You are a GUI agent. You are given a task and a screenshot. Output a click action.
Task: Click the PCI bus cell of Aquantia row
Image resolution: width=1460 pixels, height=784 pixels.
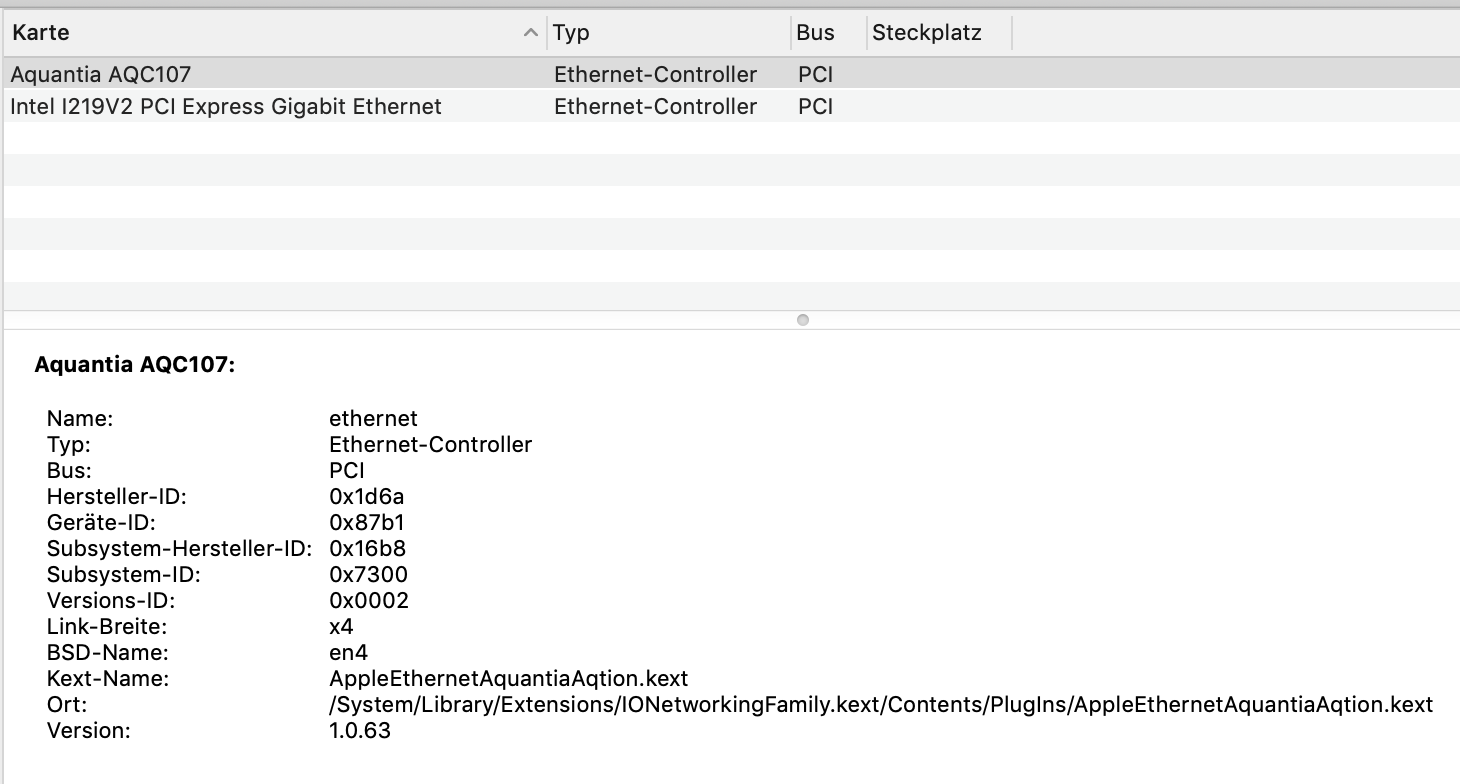815,75
